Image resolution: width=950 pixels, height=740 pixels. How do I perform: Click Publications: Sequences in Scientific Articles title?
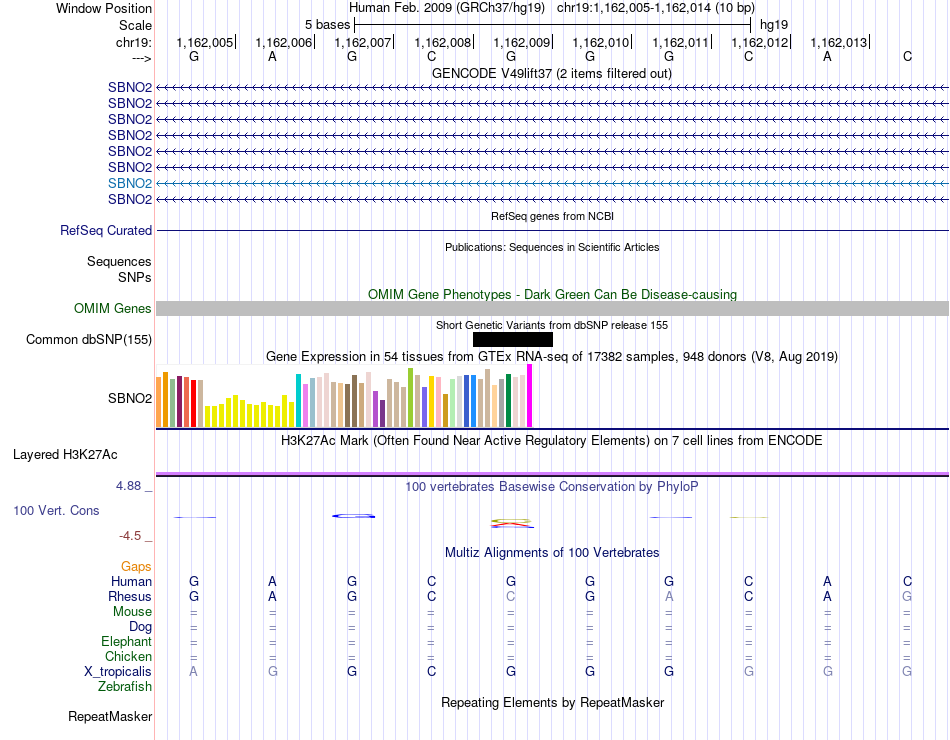(x=552, y=247)
